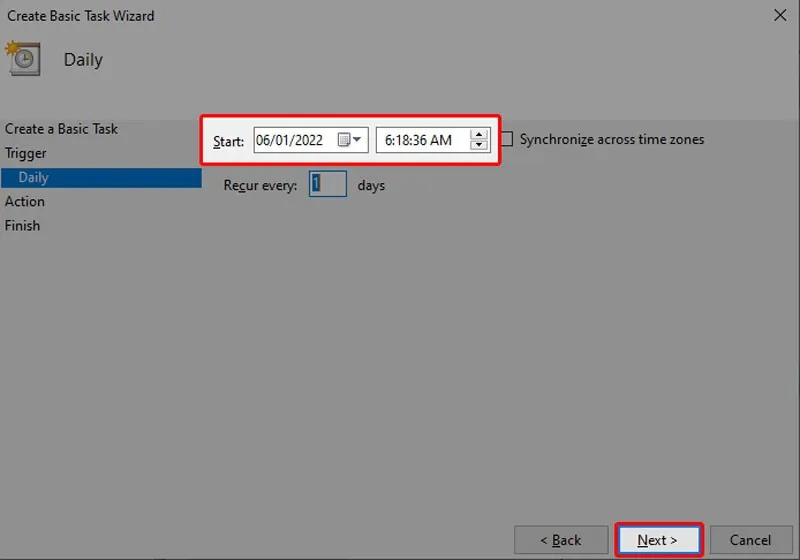This screenshot has height=560, width=800.
Task: Close the wizard window with X
Action: 779,15
